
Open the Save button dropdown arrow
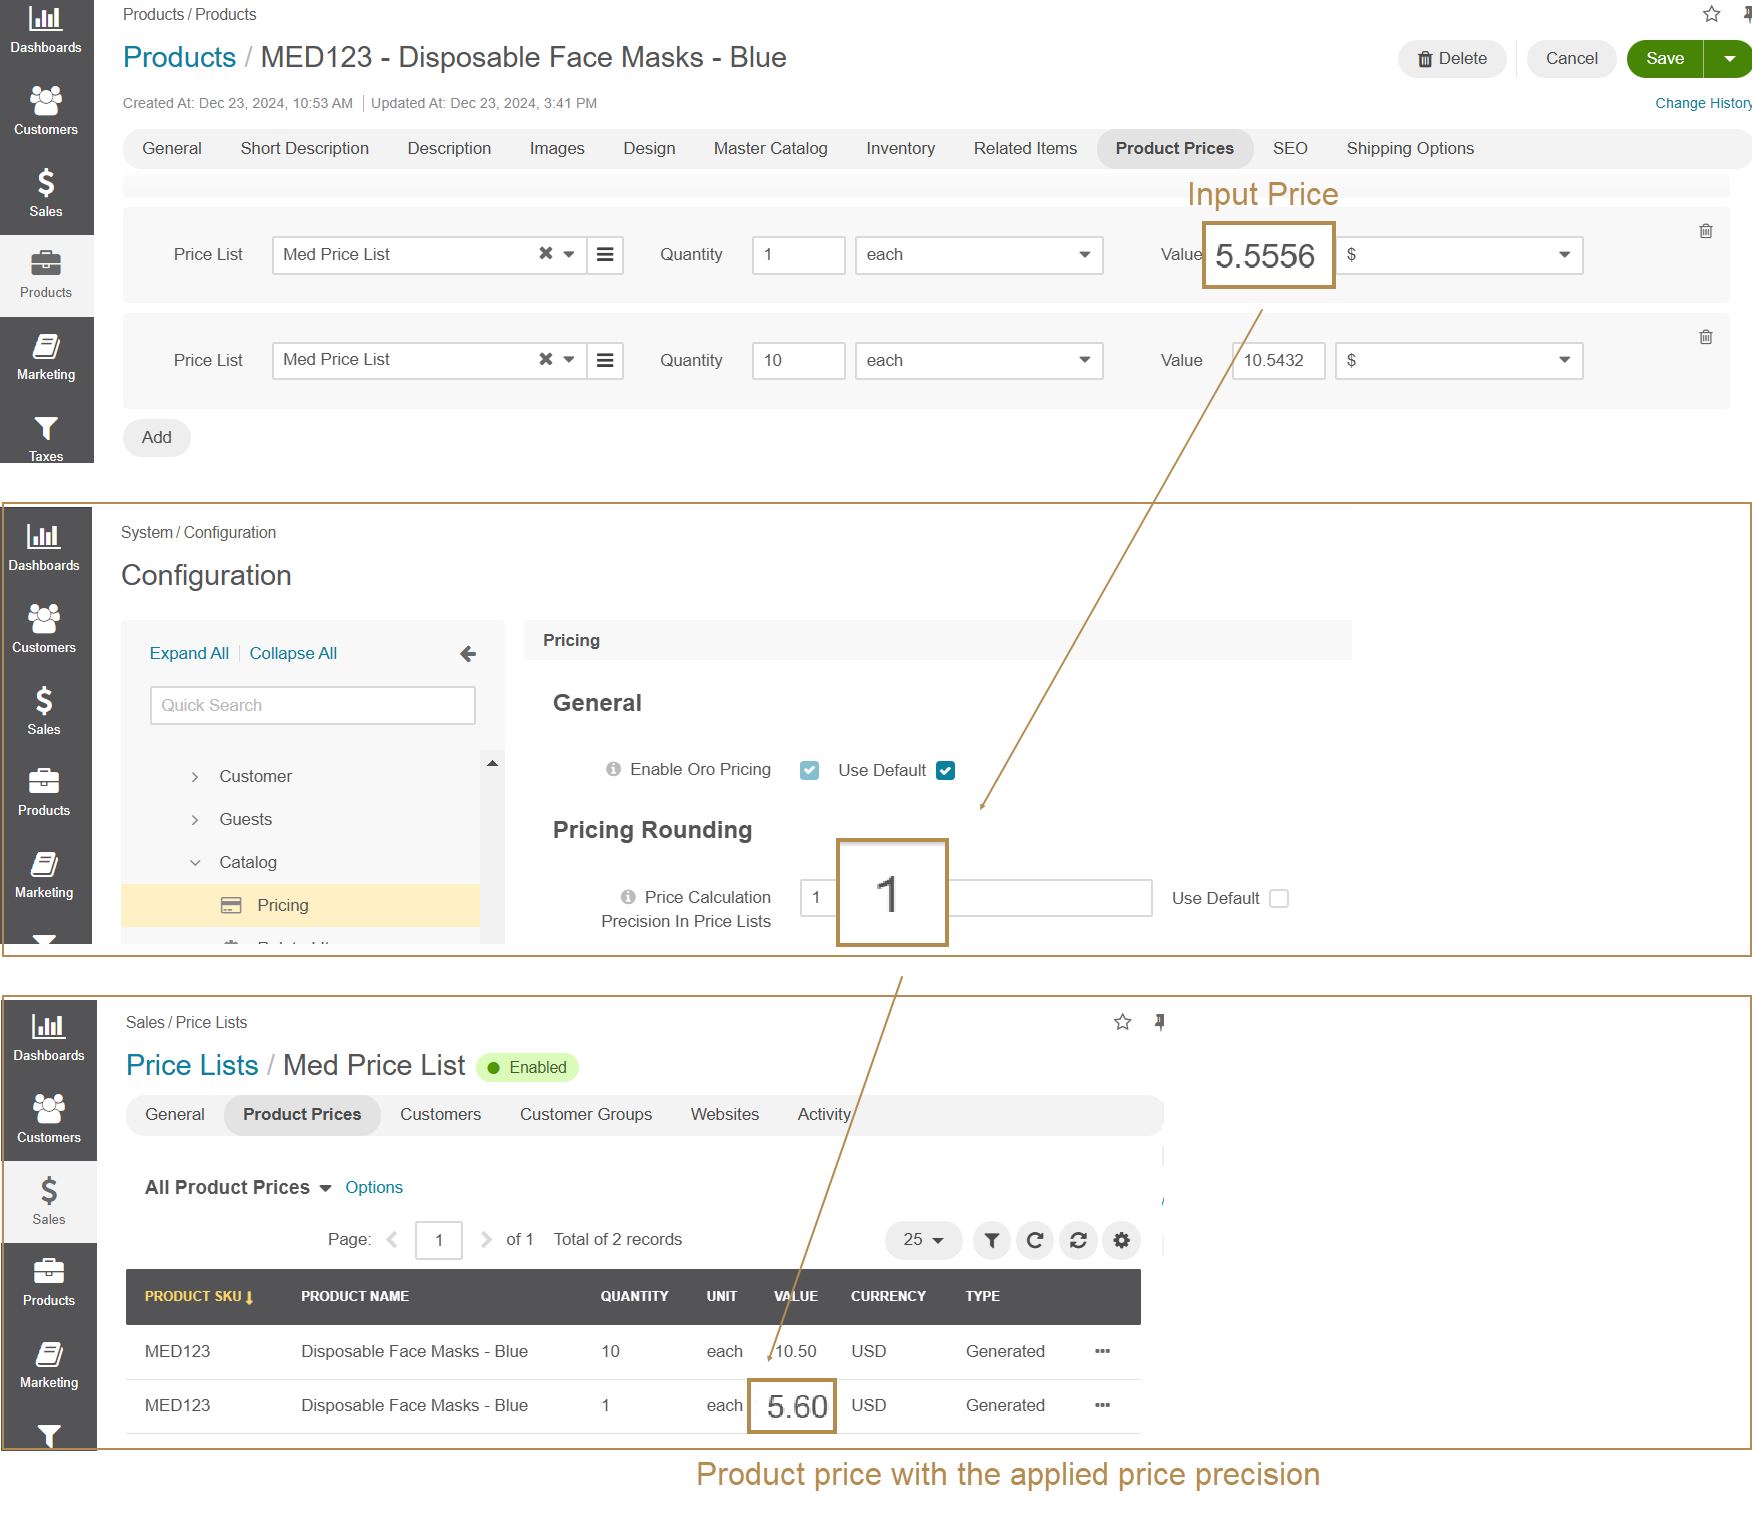[1729, 59]
